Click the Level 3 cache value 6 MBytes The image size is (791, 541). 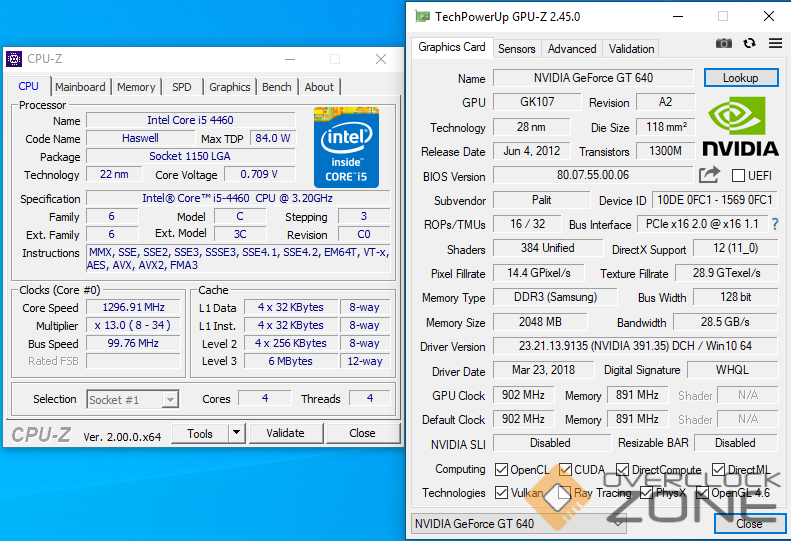tap(291, 361)
